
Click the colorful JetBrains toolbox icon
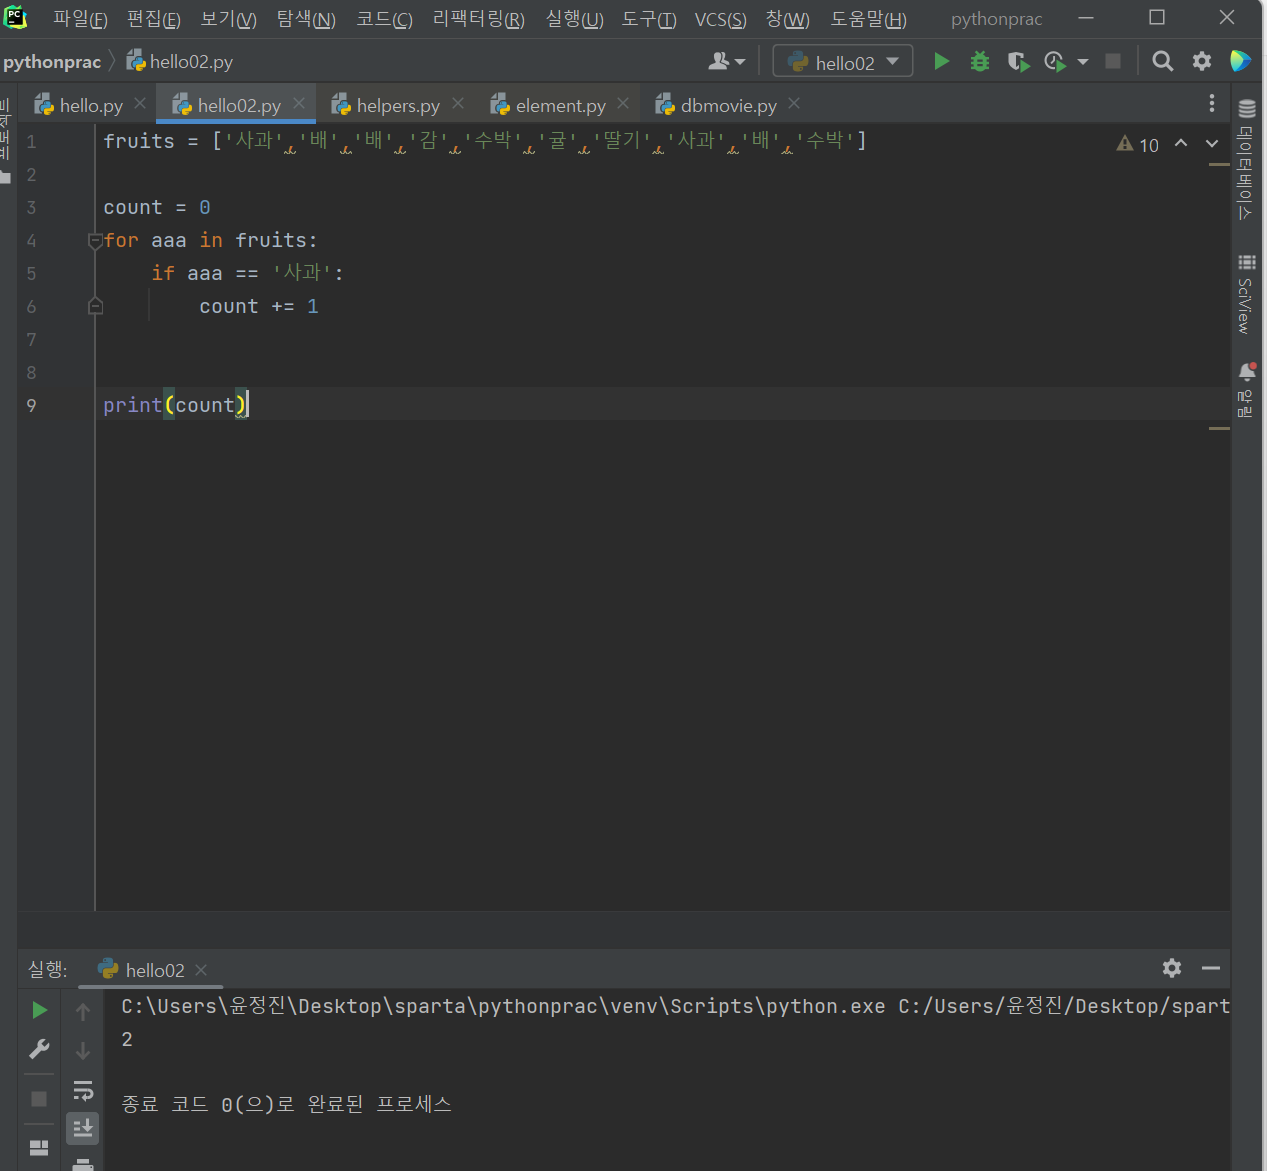pos(1241,62)
